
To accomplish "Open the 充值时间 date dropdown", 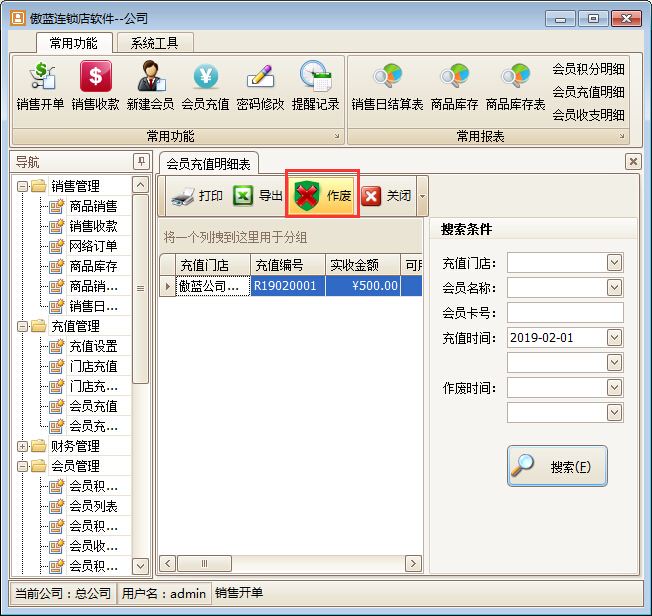I will click(615, 338).
